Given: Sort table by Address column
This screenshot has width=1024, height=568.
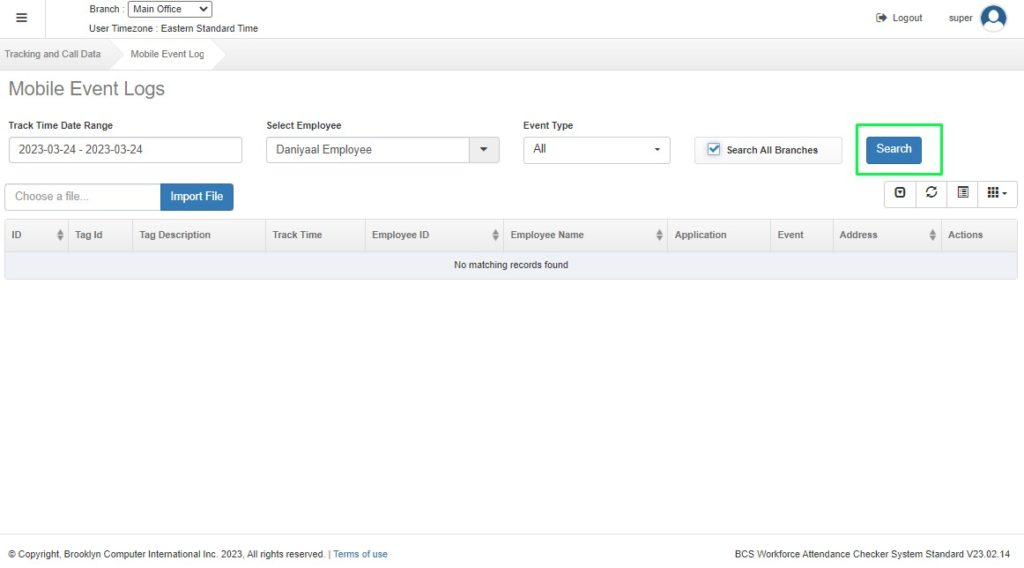Looking at the screenshot, I should click(x=932, y=235).
